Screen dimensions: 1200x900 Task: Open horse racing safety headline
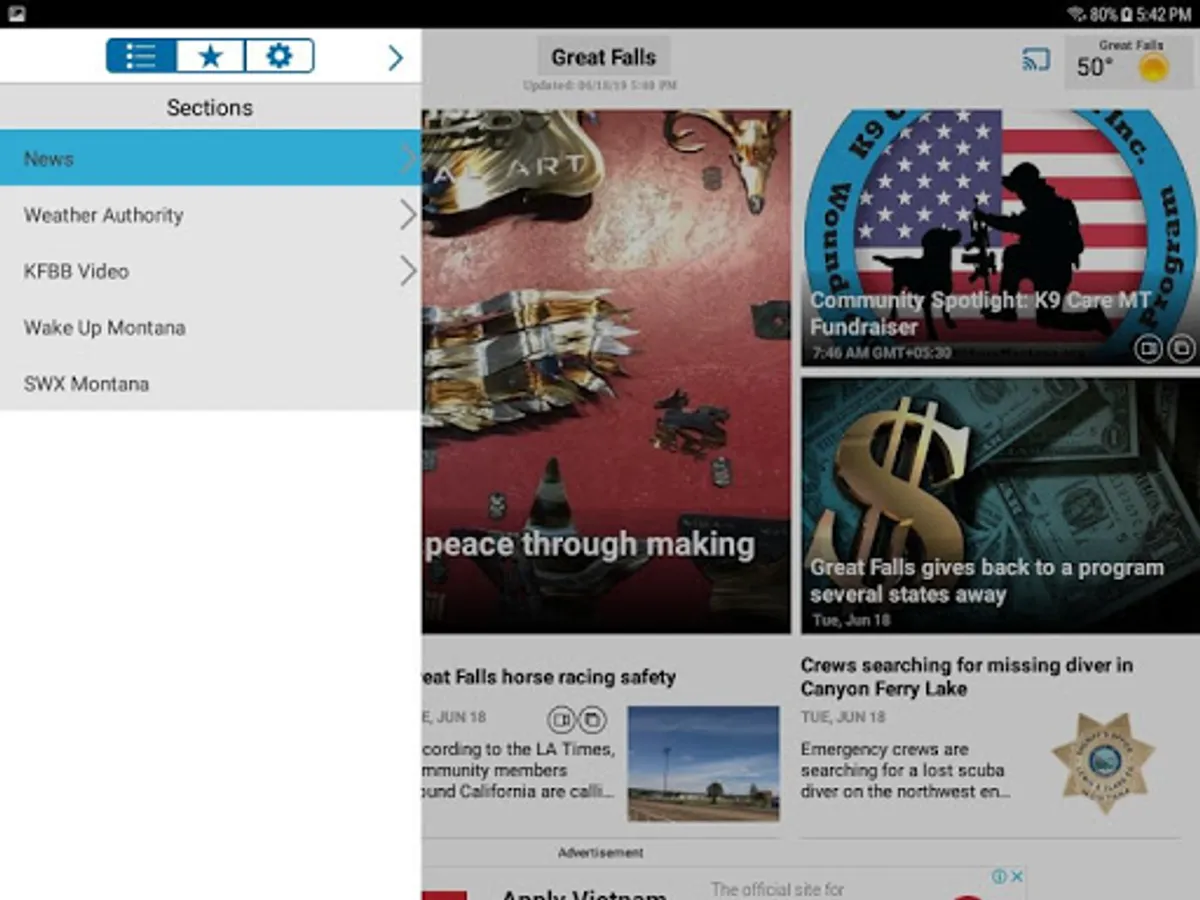tap(548, 677)
